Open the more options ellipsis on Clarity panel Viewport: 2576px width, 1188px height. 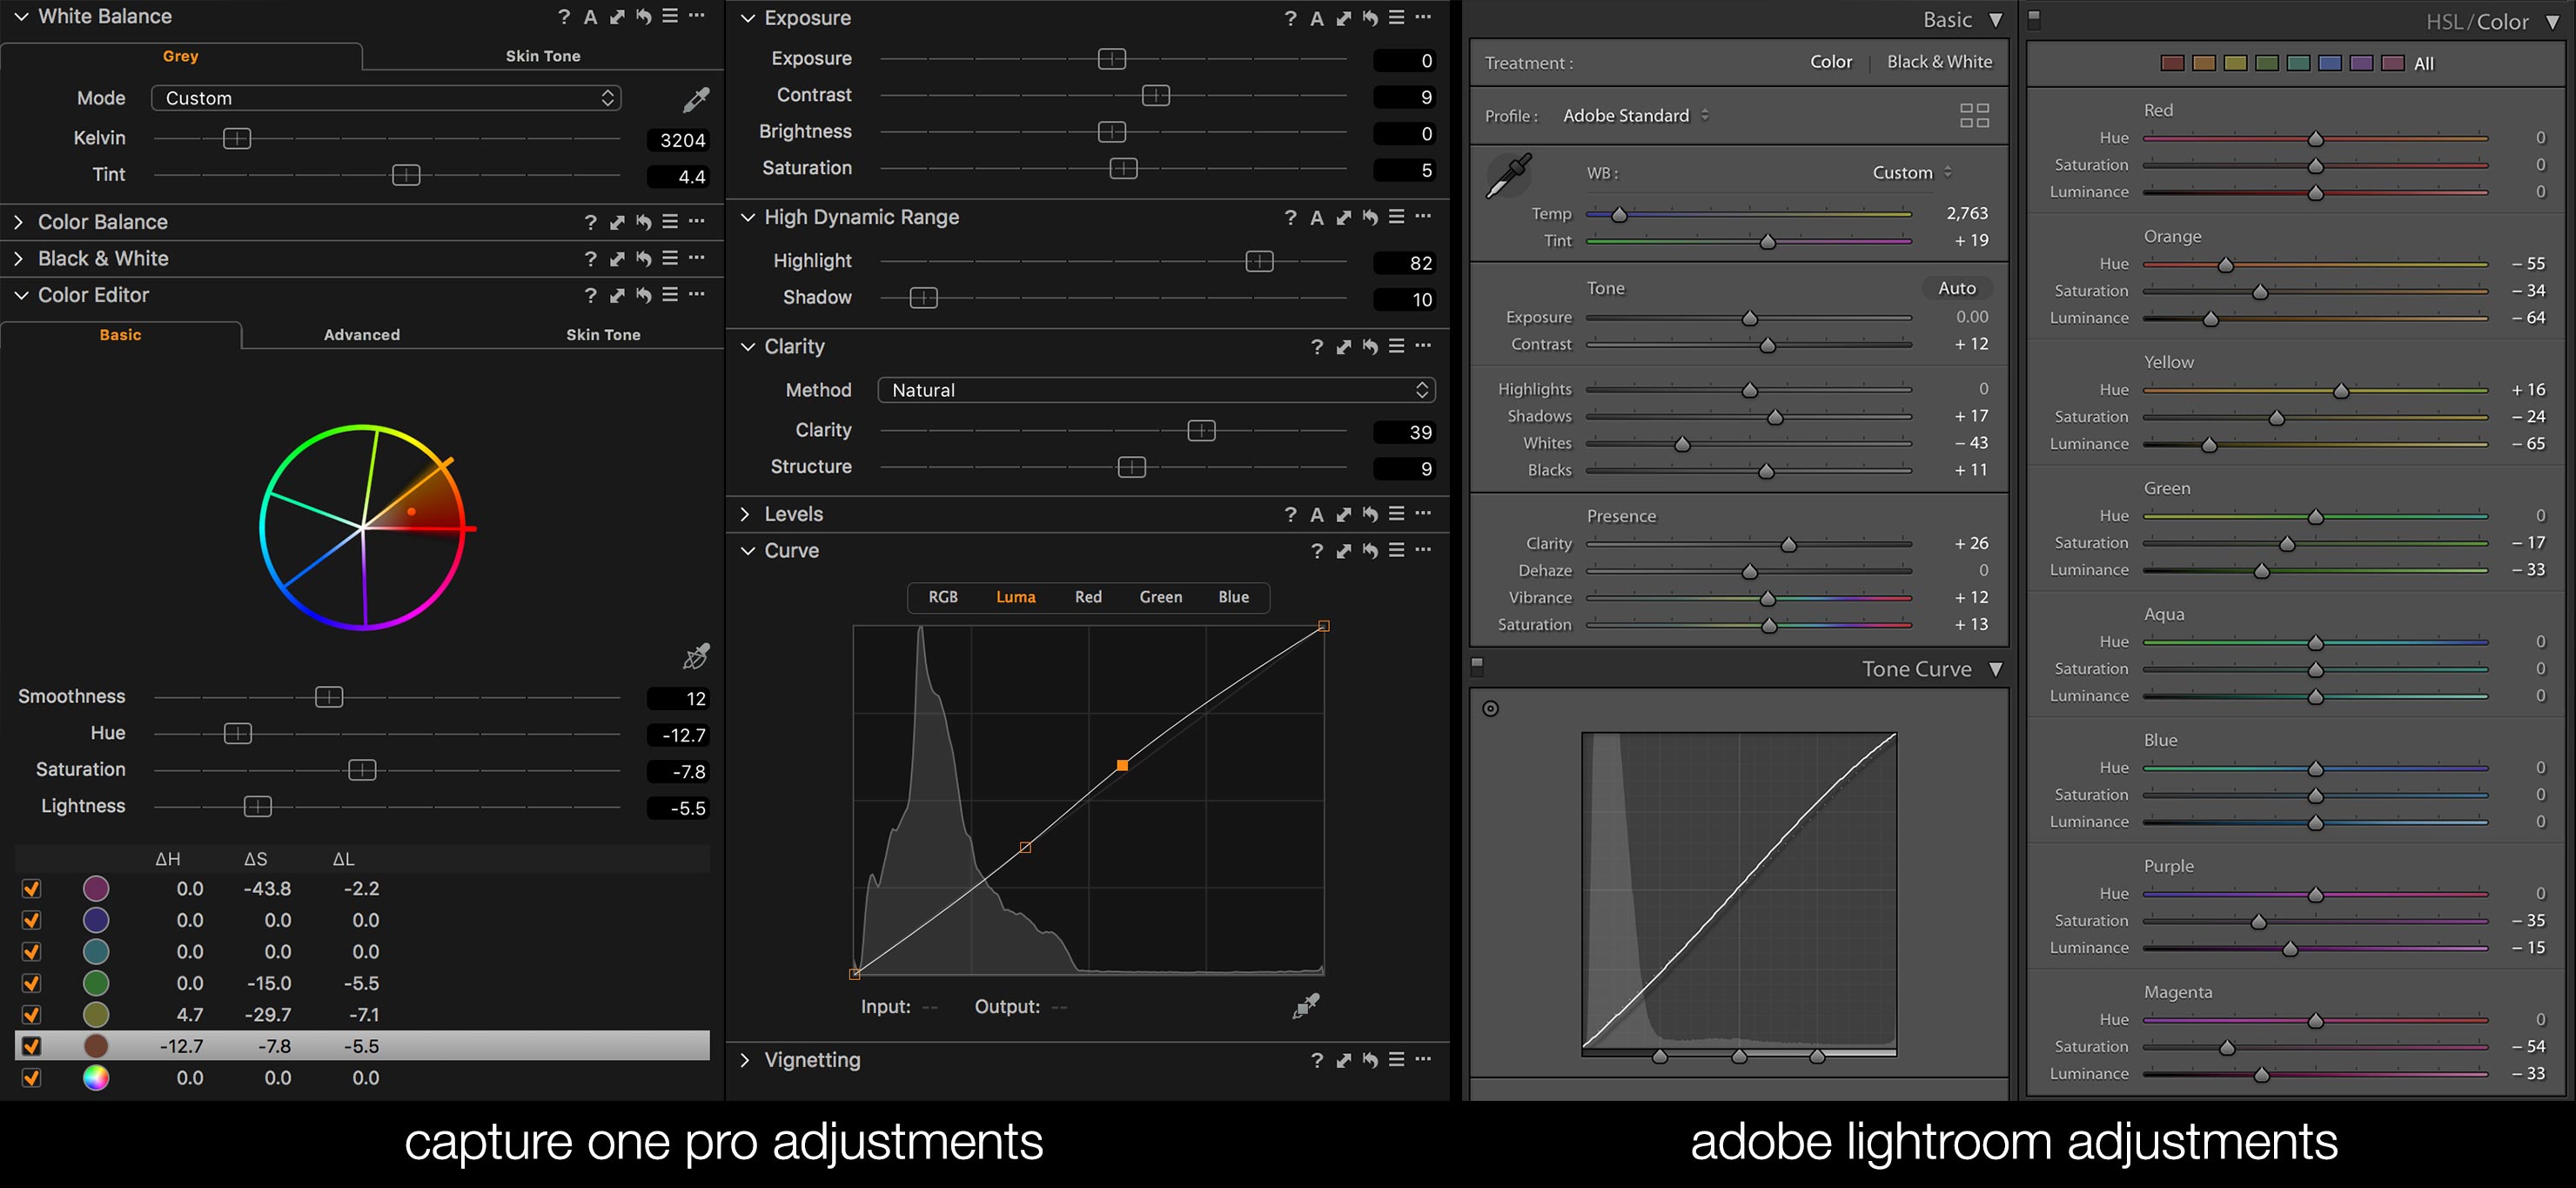(1423, 346)
